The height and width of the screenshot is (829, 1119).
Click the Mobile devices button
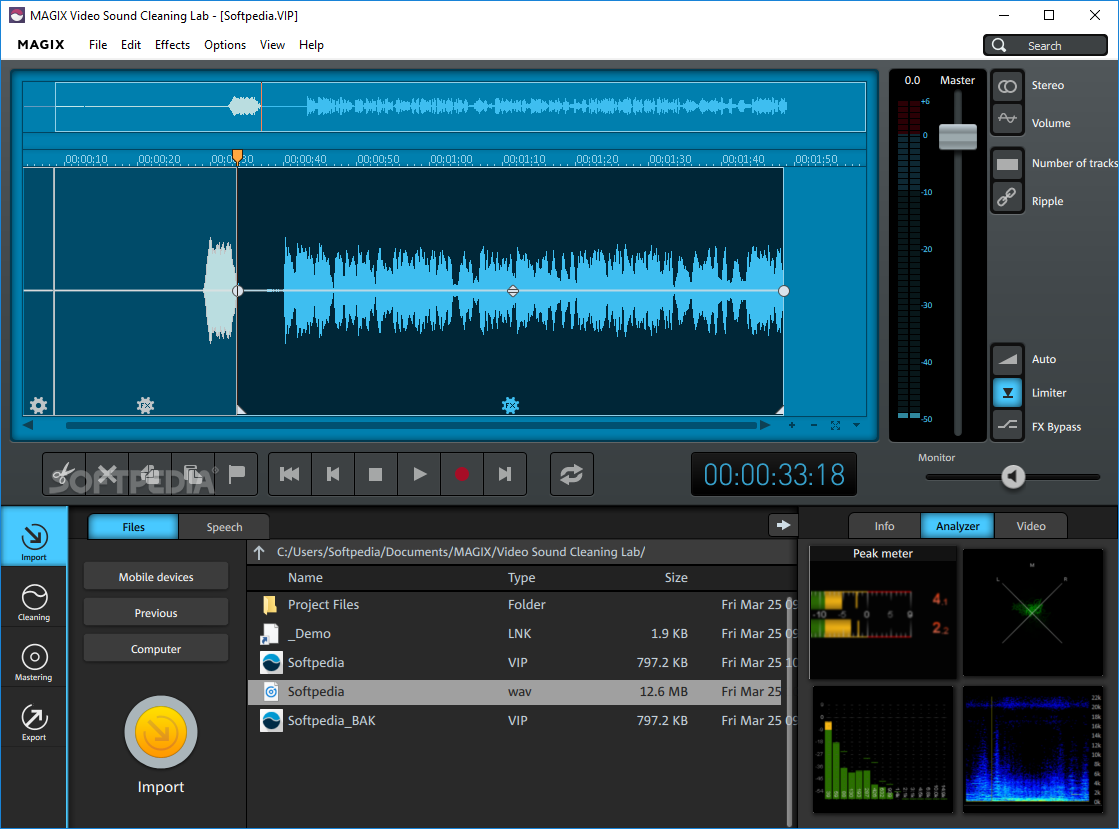point(156,576)
